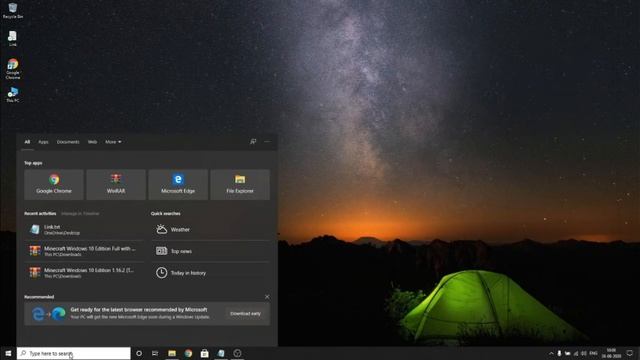The image size is (640, 360).
Task: Open recent Link.txt activity
Action: tap(84, 229)
